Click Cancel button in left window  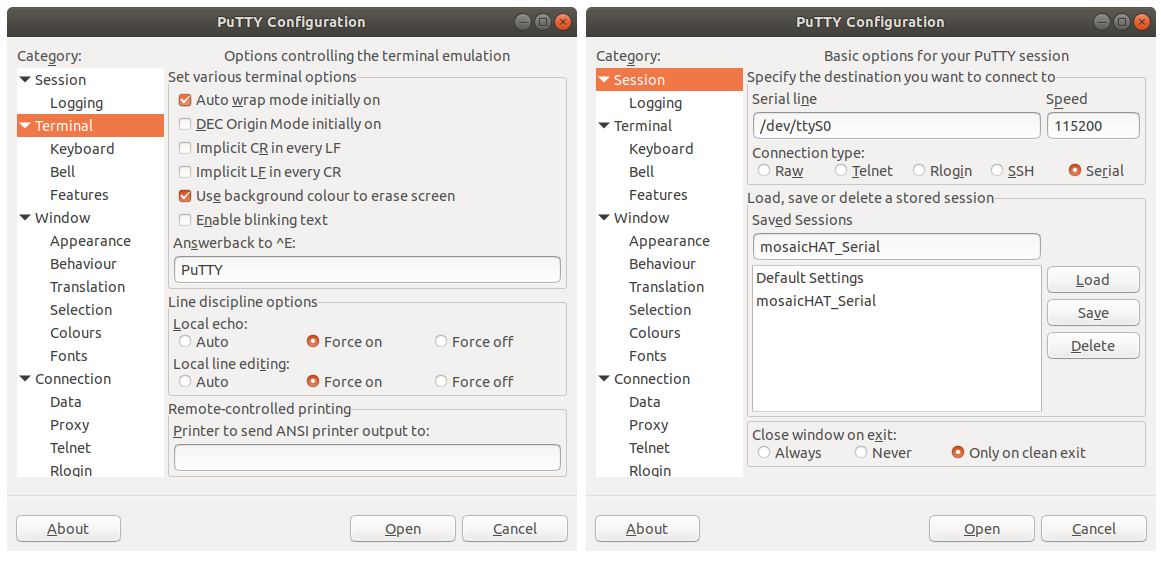point(515,528)
